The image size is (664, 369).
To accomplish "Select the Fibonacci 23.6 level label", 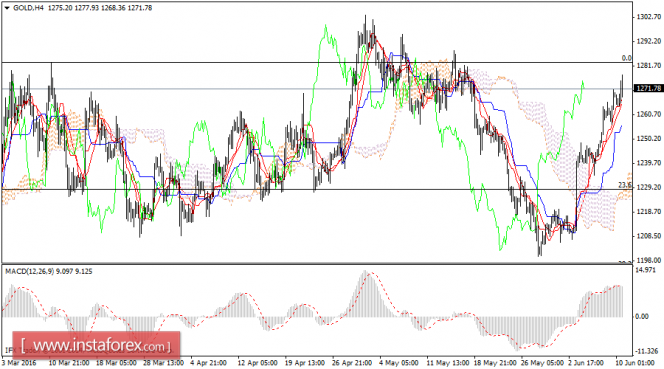I will (x=625, y=185).
